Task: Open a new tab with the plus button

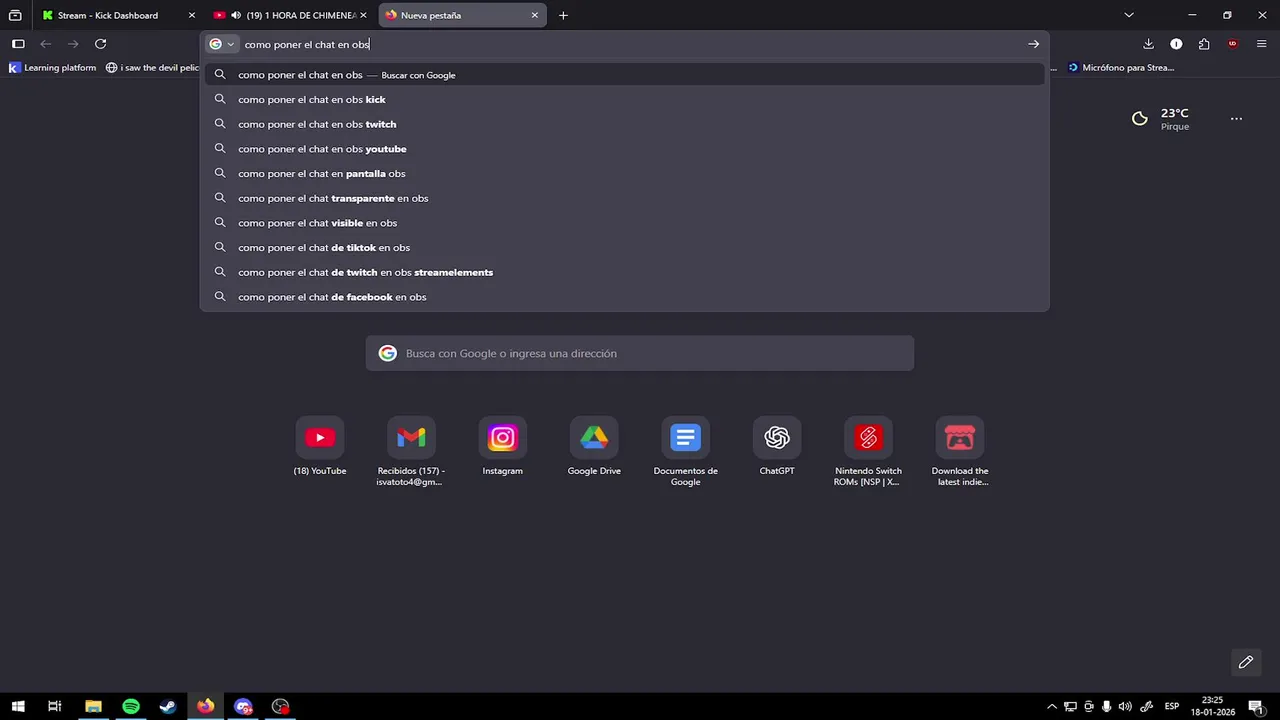Action: 563,15
